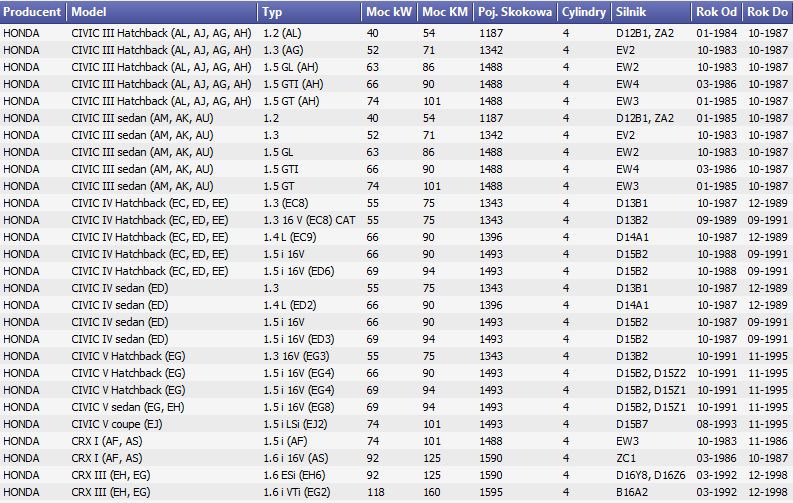Click the Moc kW column header
Image resolution: width=793 pixels, height=503 pixels.
pos(389,12)
